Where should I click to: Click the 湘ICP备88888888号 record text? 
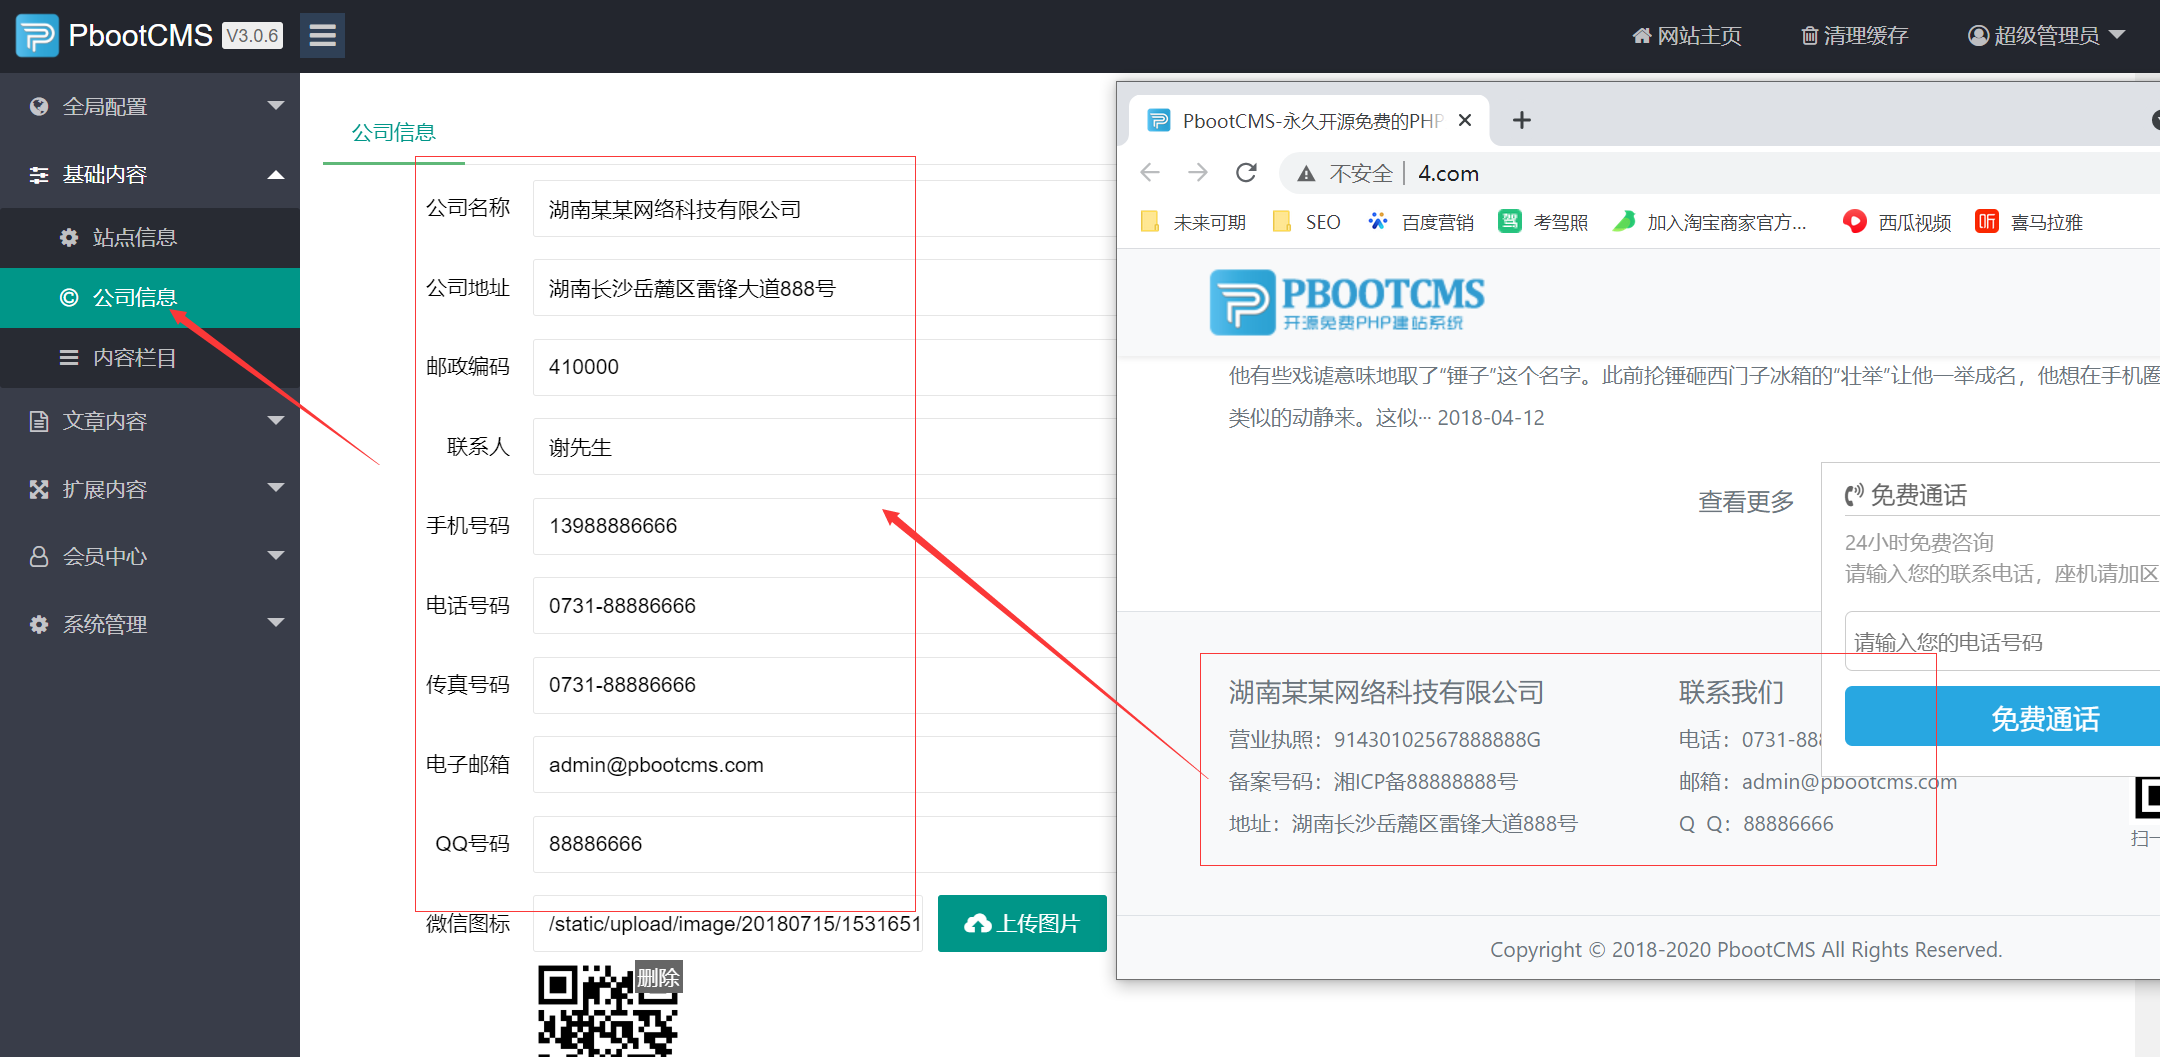[x=1426, y=782]
